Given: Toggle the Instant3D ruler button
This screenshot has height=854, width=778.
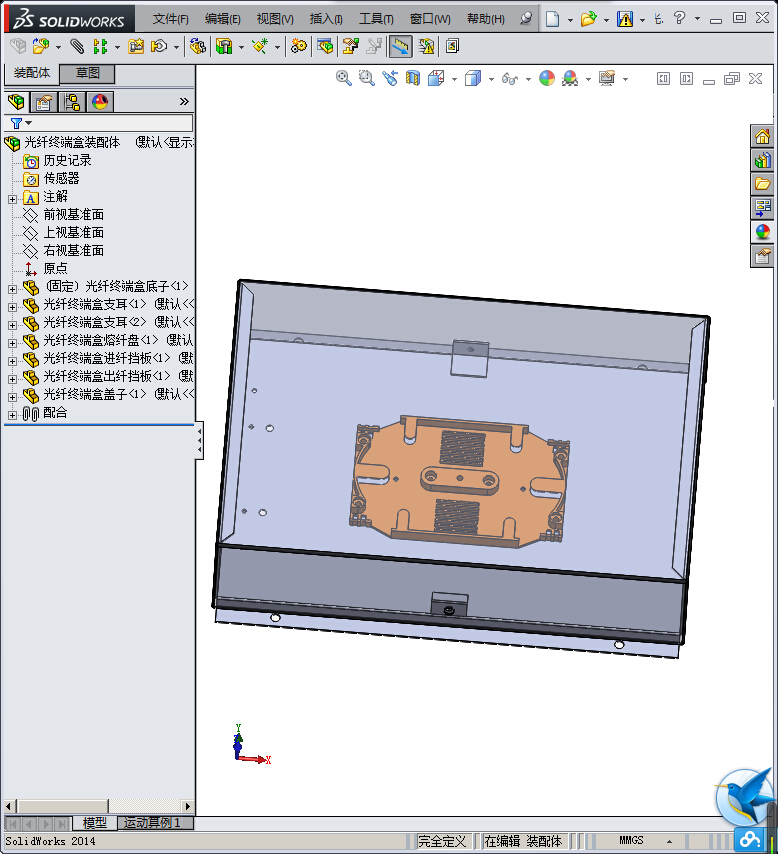Looking at the screenshot, I should pyautogui.click(x=400, y=46).
